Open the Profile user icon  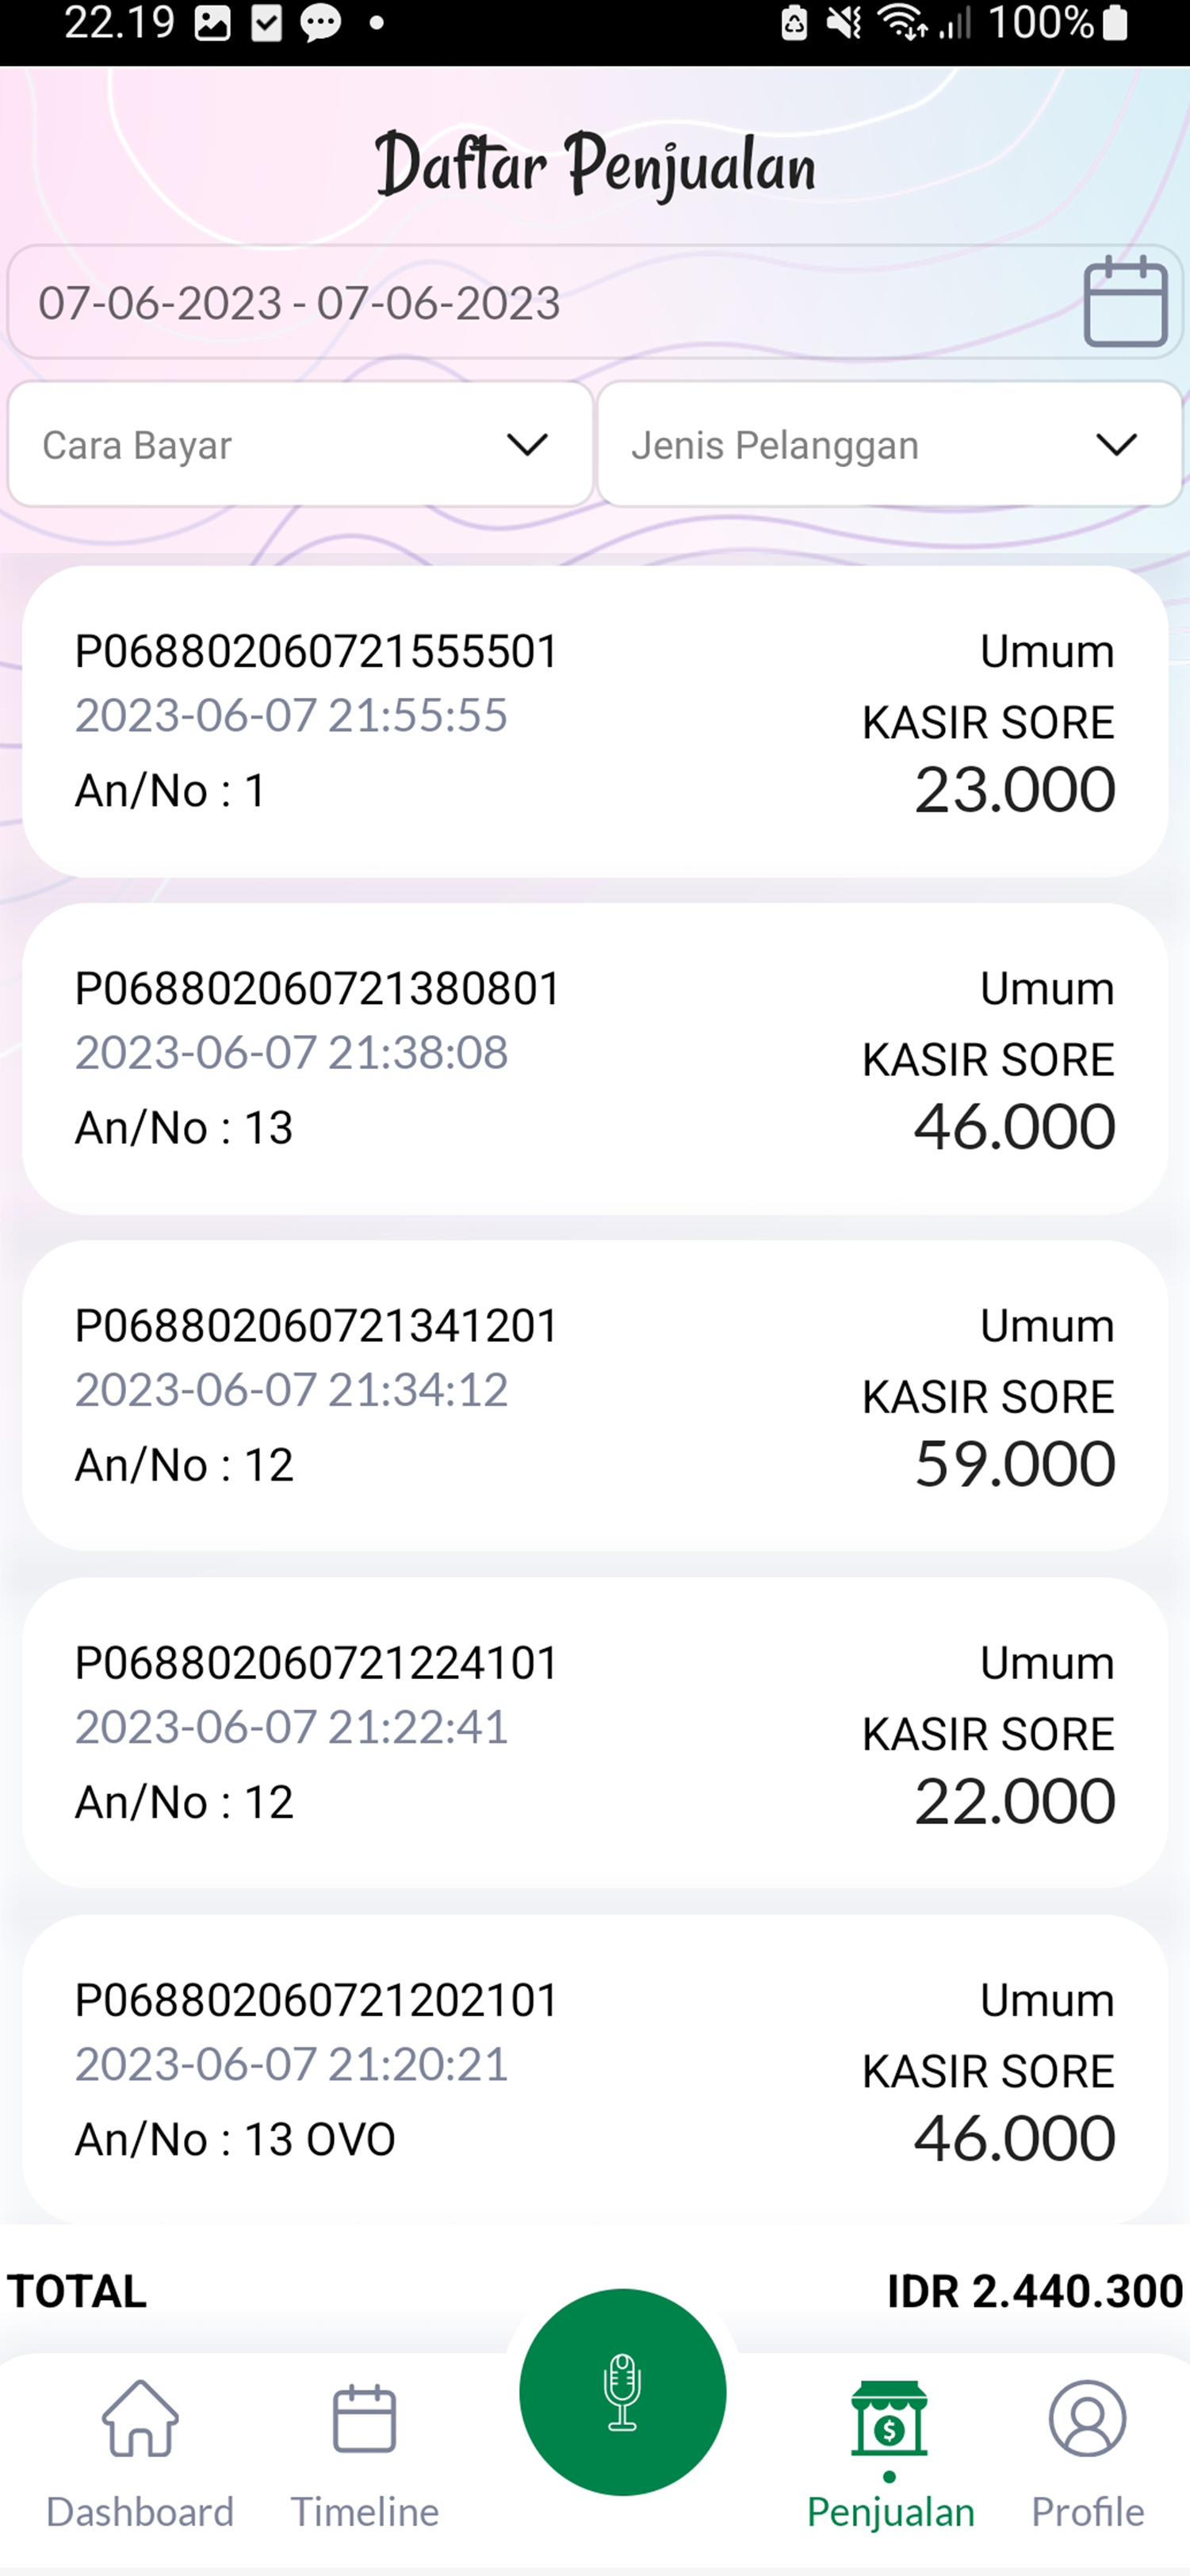(1087, 2418)
